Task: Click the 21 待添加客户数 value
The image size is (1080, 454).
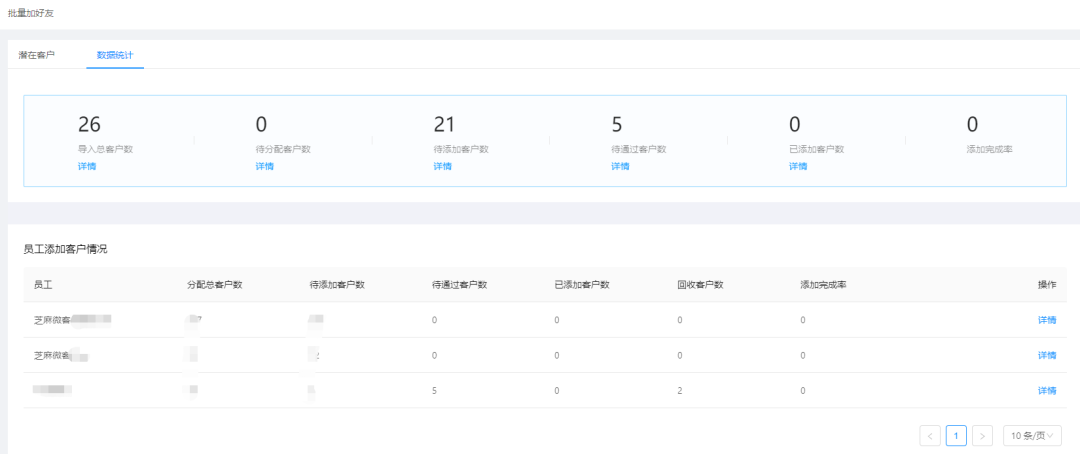Action: 444,124
